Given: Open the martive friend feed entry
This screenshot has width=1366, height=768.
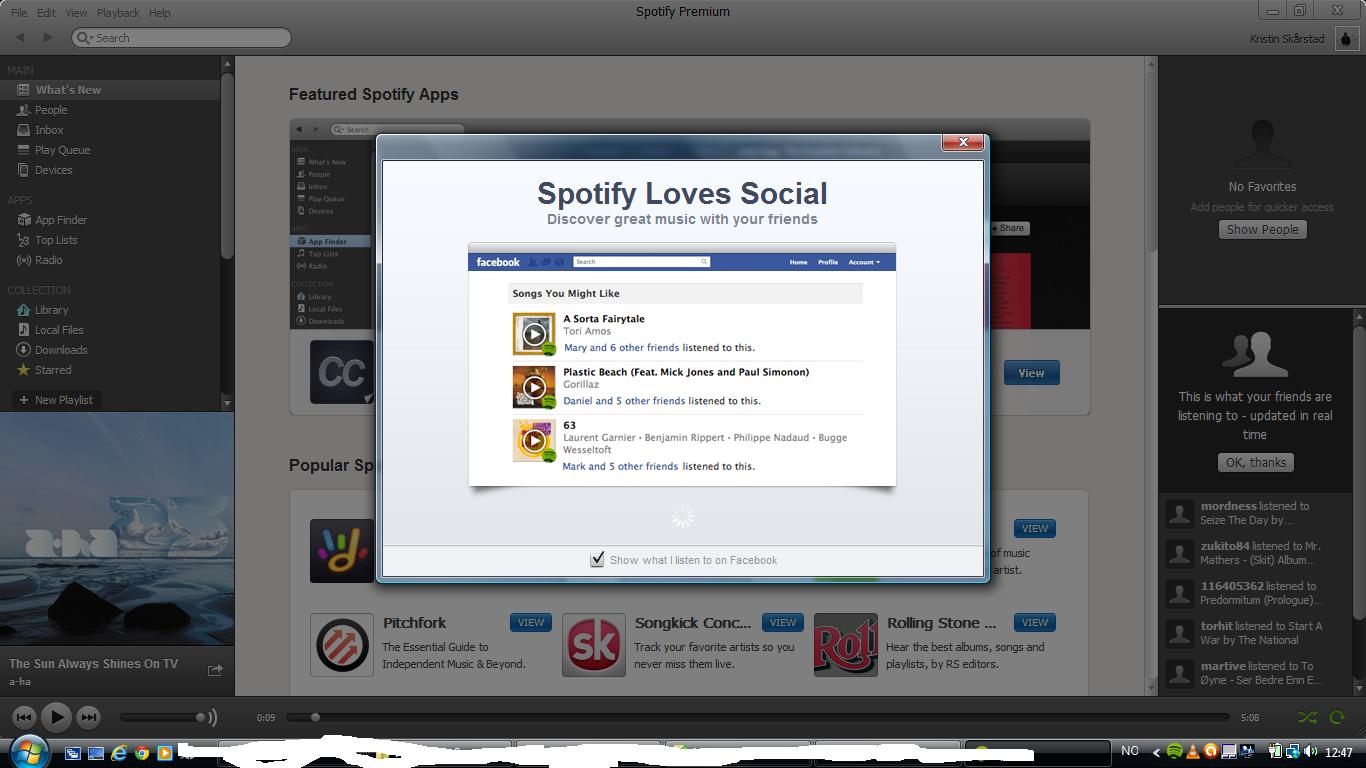Looking at the screenshot, I should pyautogui.click(x=1256, y=673).
